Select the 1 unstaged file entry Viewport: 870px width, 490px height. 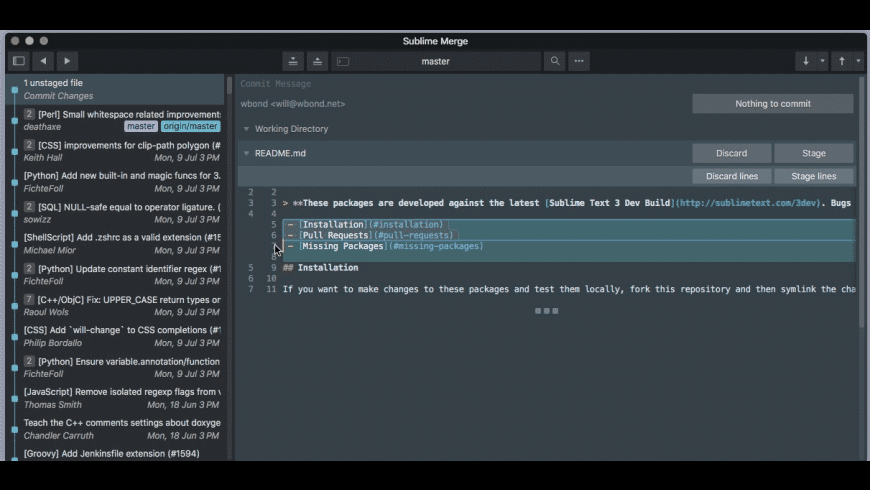coord(115,89)
